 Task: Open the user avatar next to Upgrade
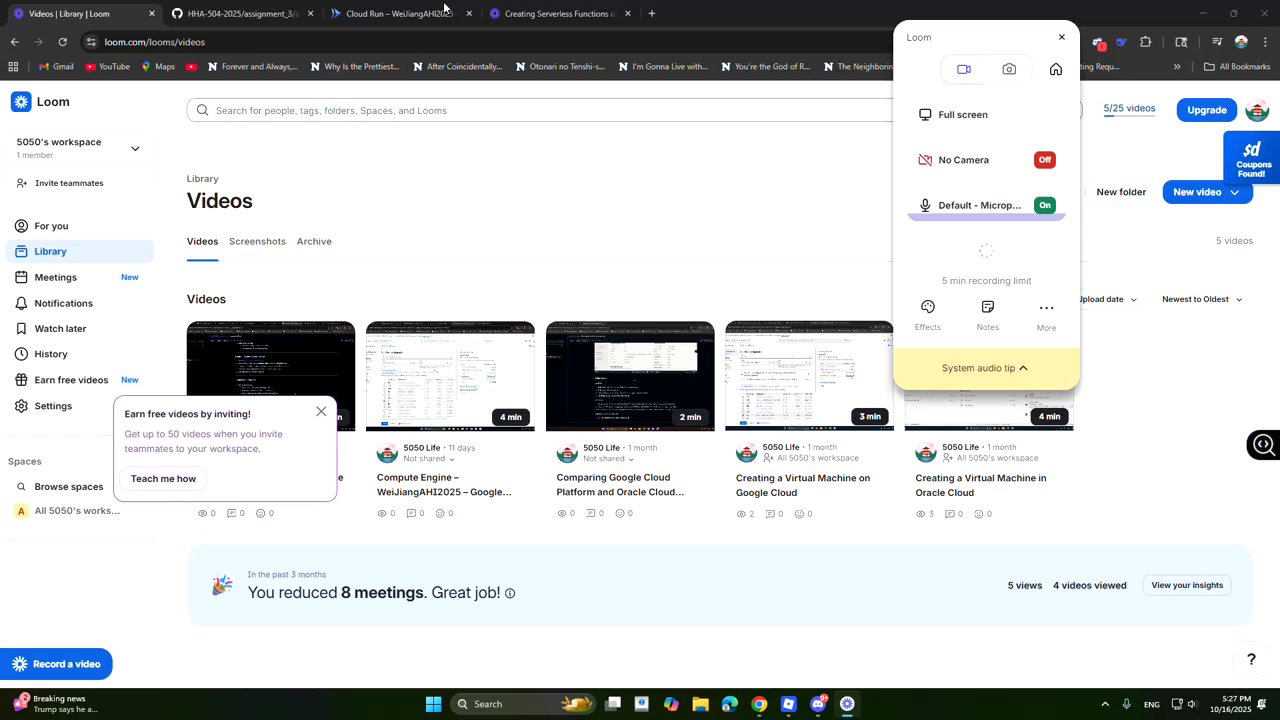tap(1257, 110)
